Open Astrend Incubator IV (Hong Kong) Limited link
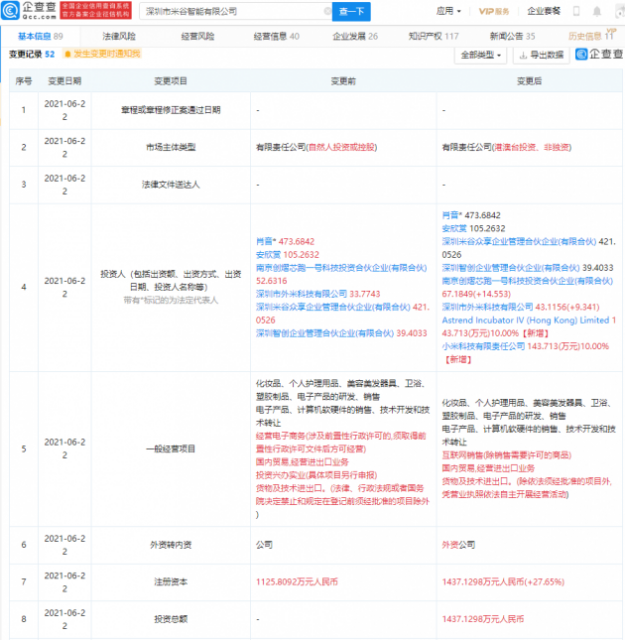The height and width of the screenshot is (640, 625). coord(525,320)
